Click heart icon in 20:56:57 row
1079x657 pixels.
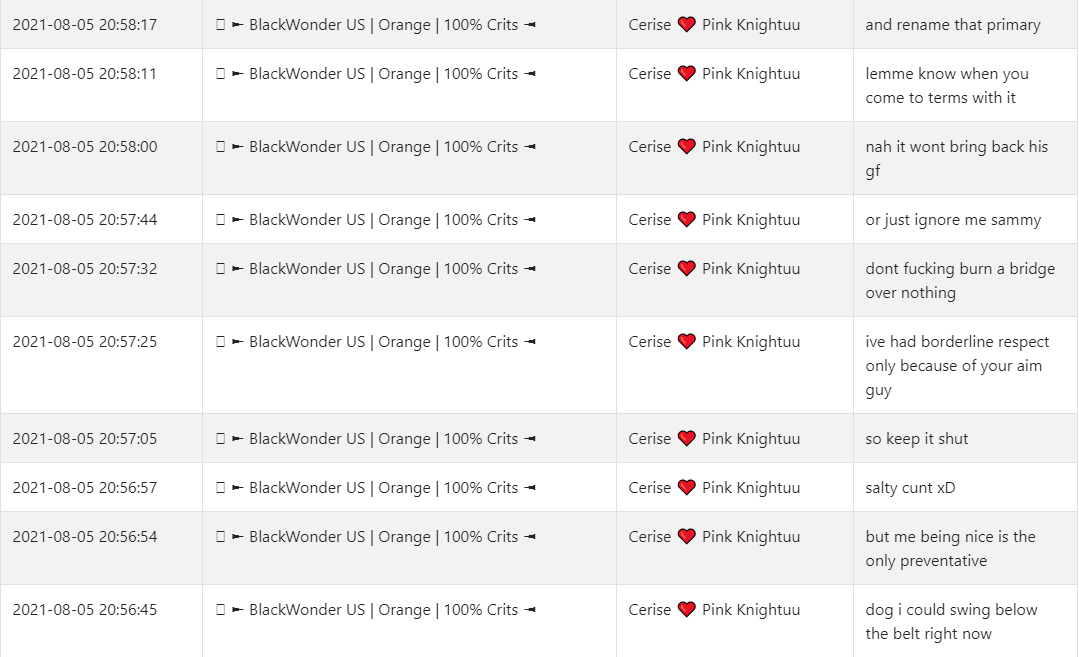686,488
